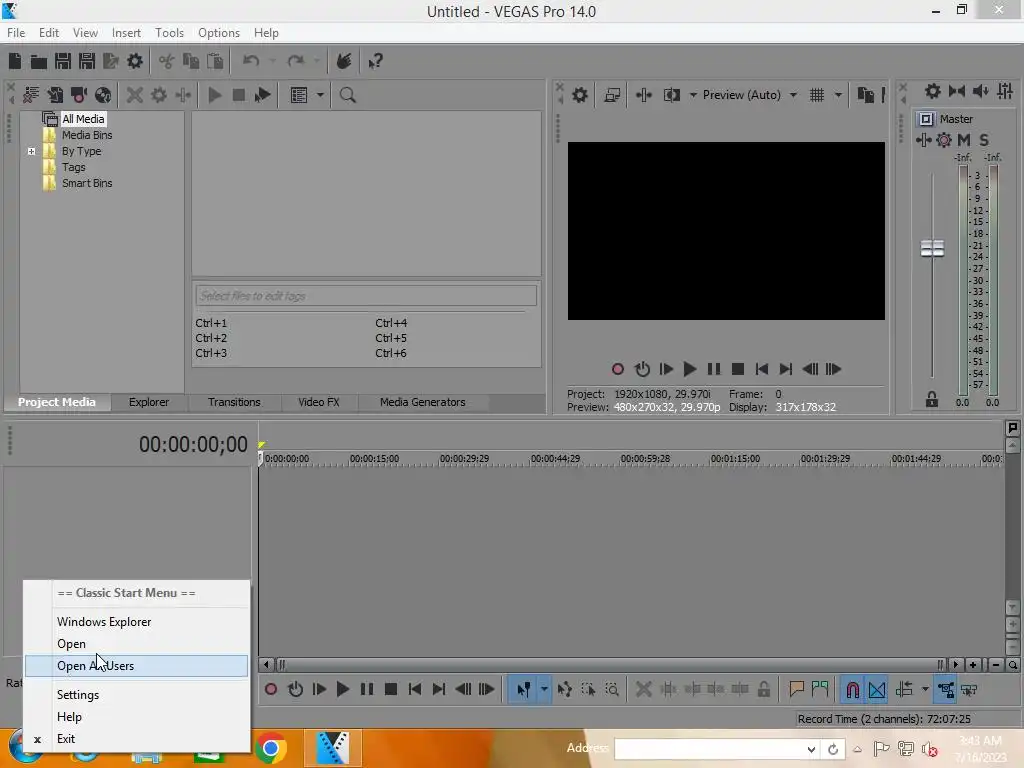Toggle Master Mute M button
Image resolution: width=1024 pixels, height=768 pixels.
(x=964, y=140)
